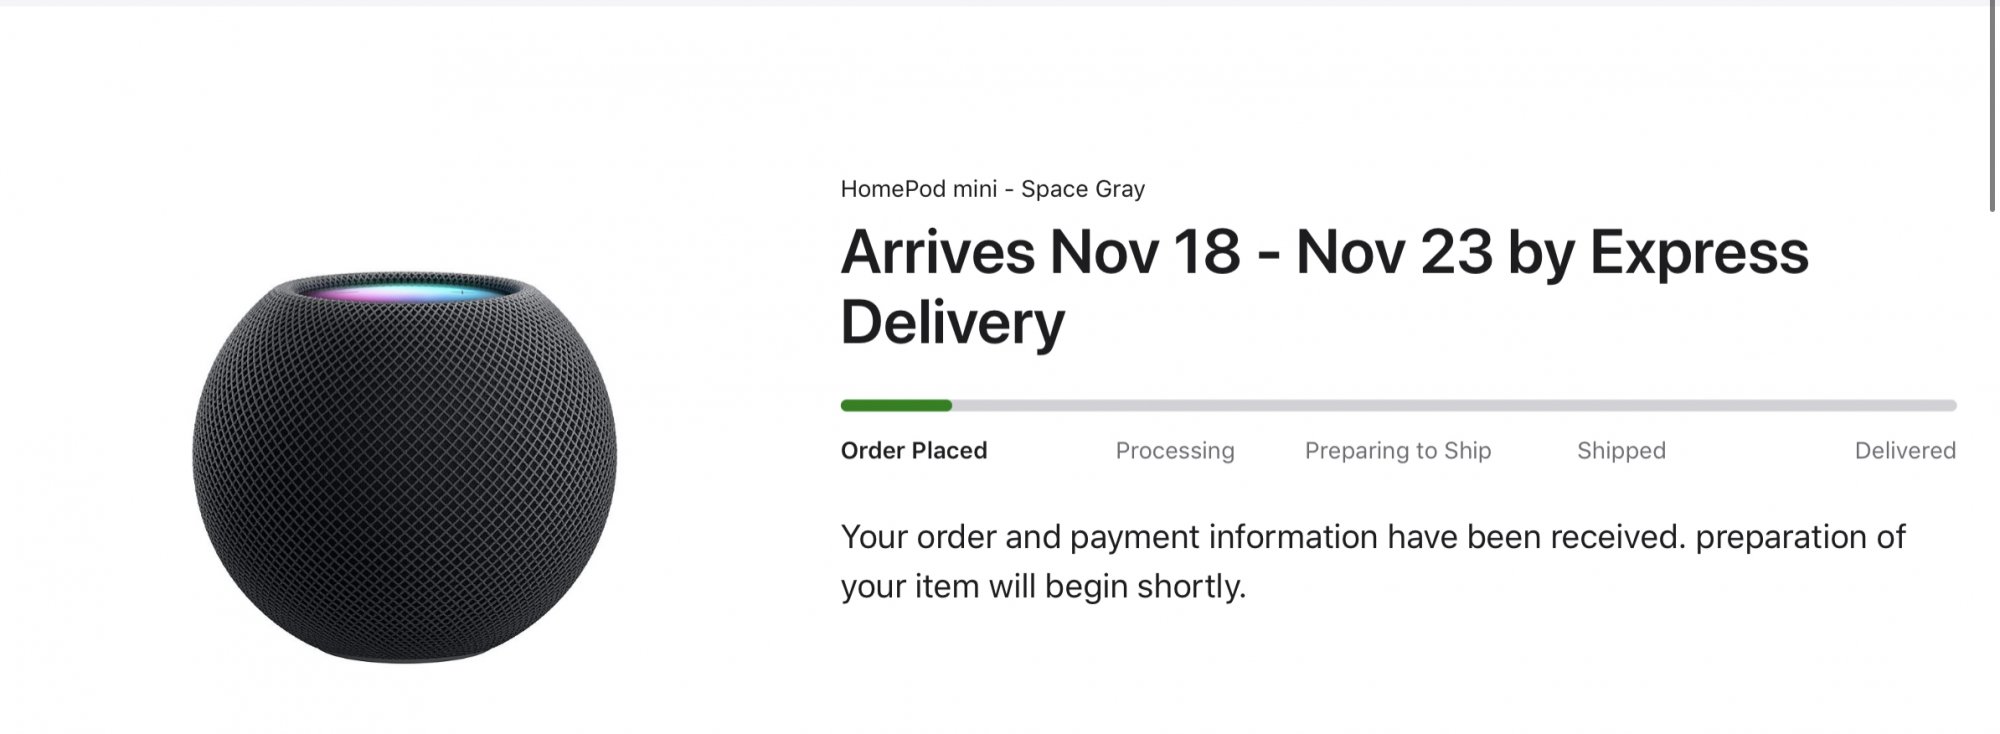
Task: Click the page scrollbar on the right edge
Action: [1991, 110]
